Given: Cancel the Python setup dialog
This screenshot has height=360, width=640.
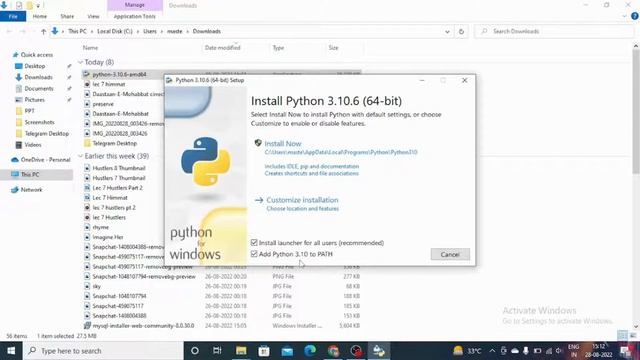Looking at the screenshot, I should point(450,254).
